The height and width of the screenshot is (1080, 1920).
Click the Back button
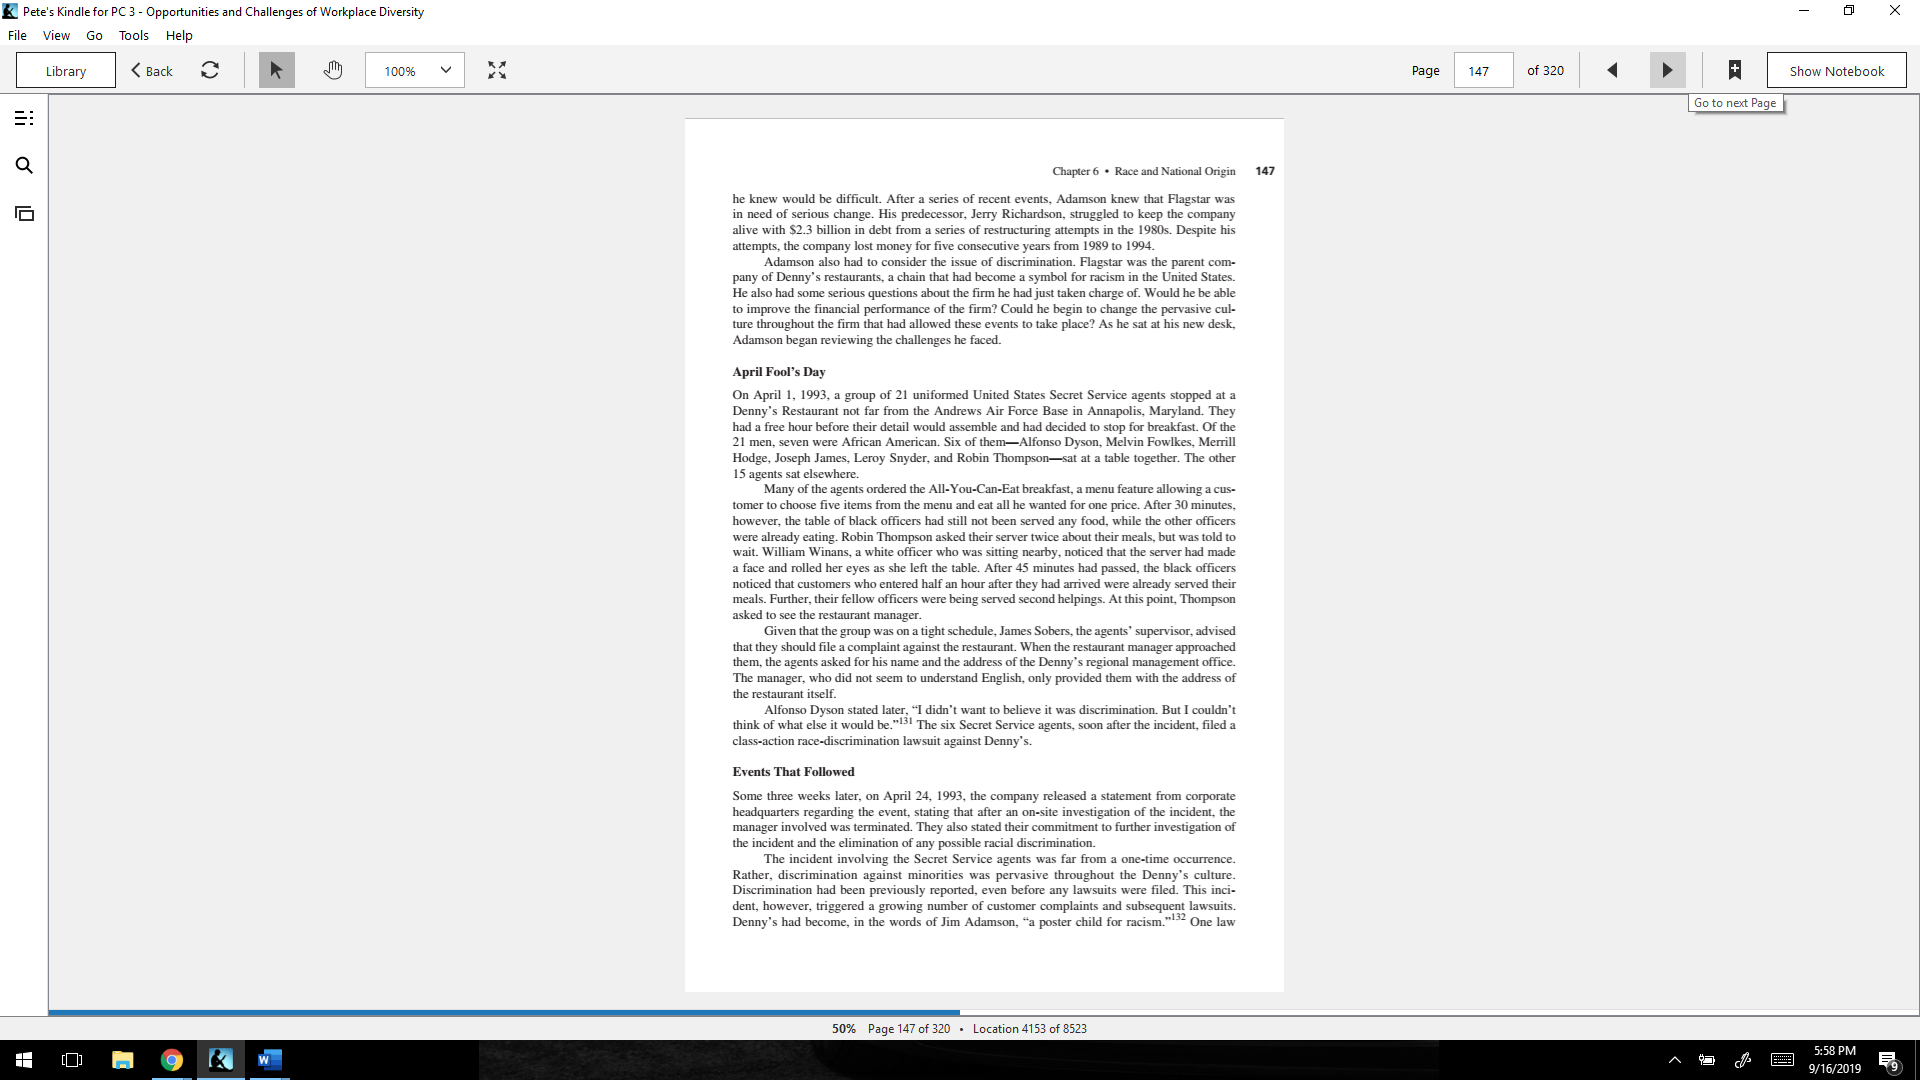[x=152, y=70]
